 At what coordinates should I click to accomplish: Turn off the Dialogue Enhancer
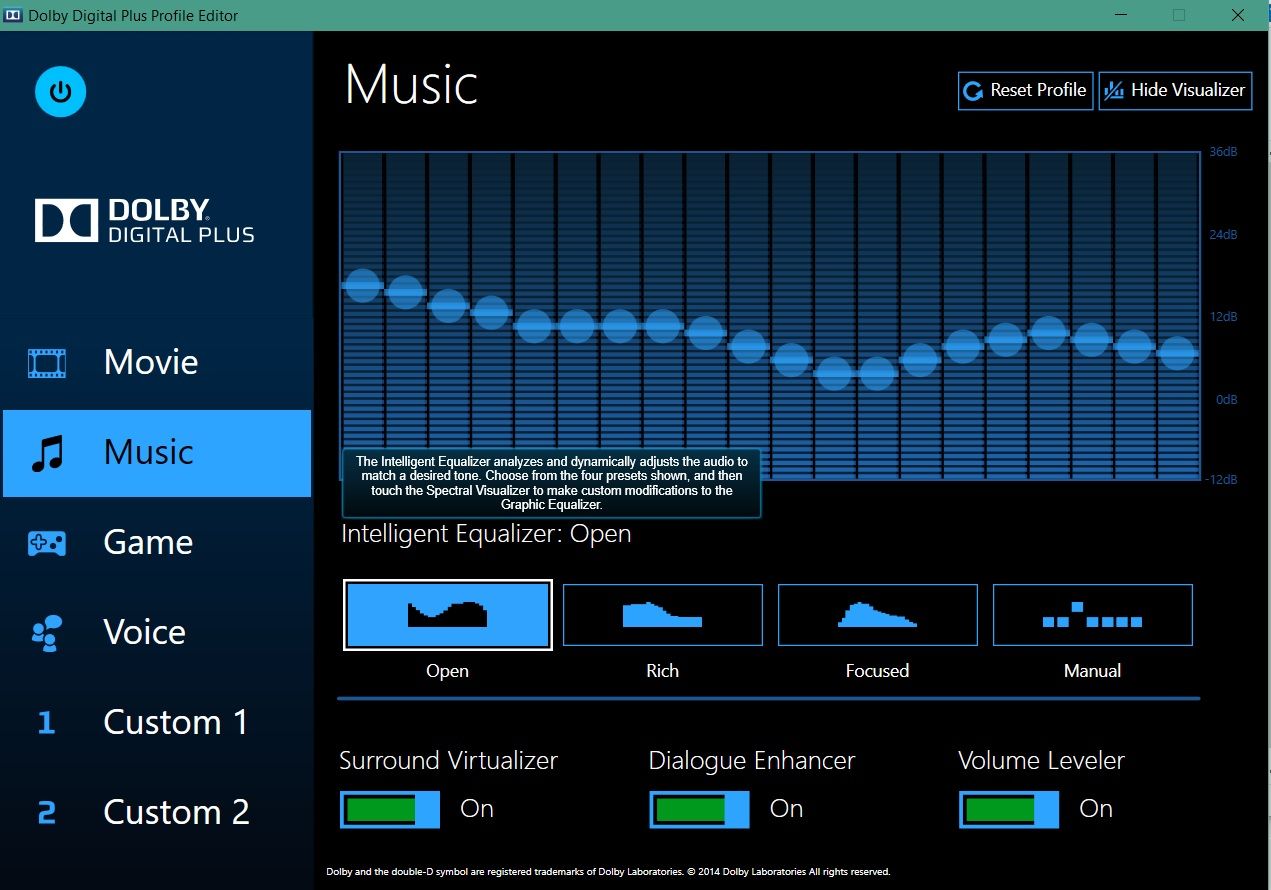[x=698, y=809]
